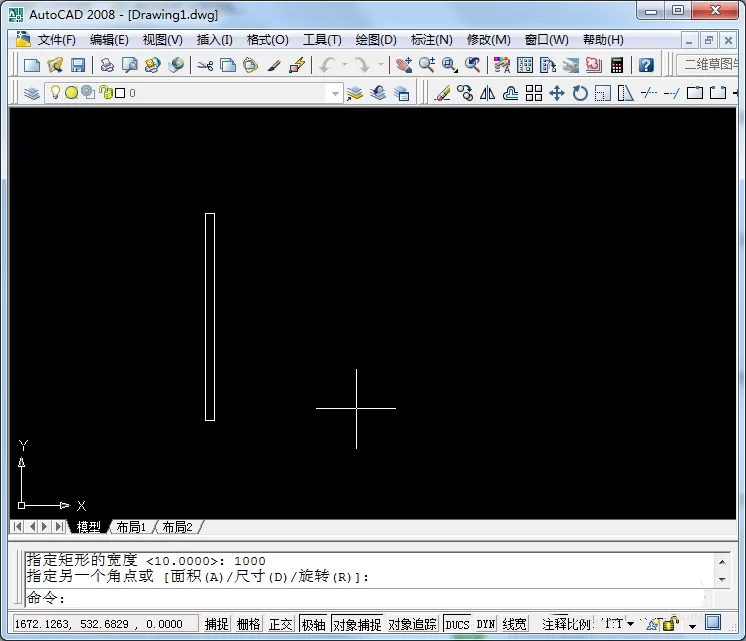
Task: Toggle 捕捉 snap mode
Action: pos(216,624)
